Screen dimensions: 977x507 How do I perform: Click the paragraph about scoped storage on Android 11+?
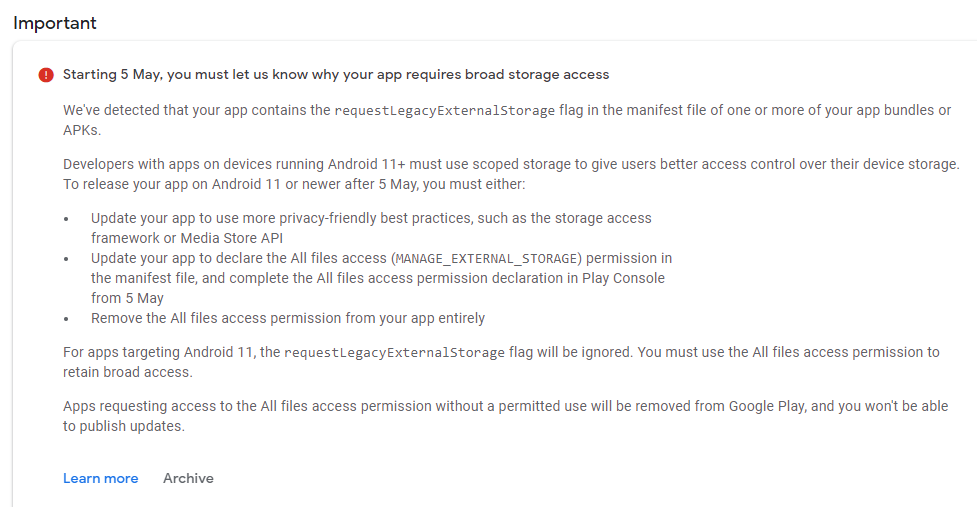coord(511,174)
